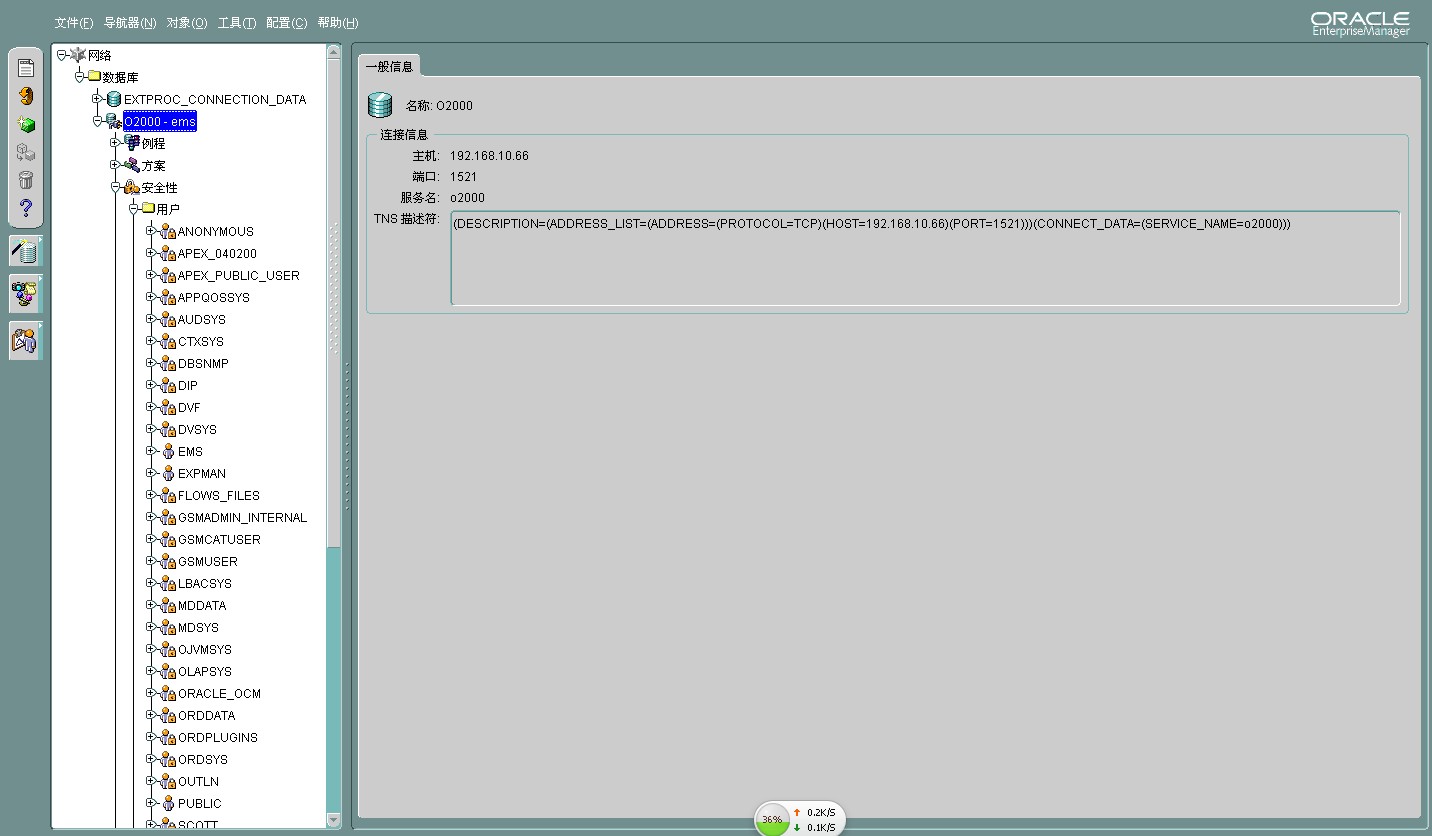Click the 例程 instance icon
This screenshot has height=836, width=1432.
tap(132, 143)
